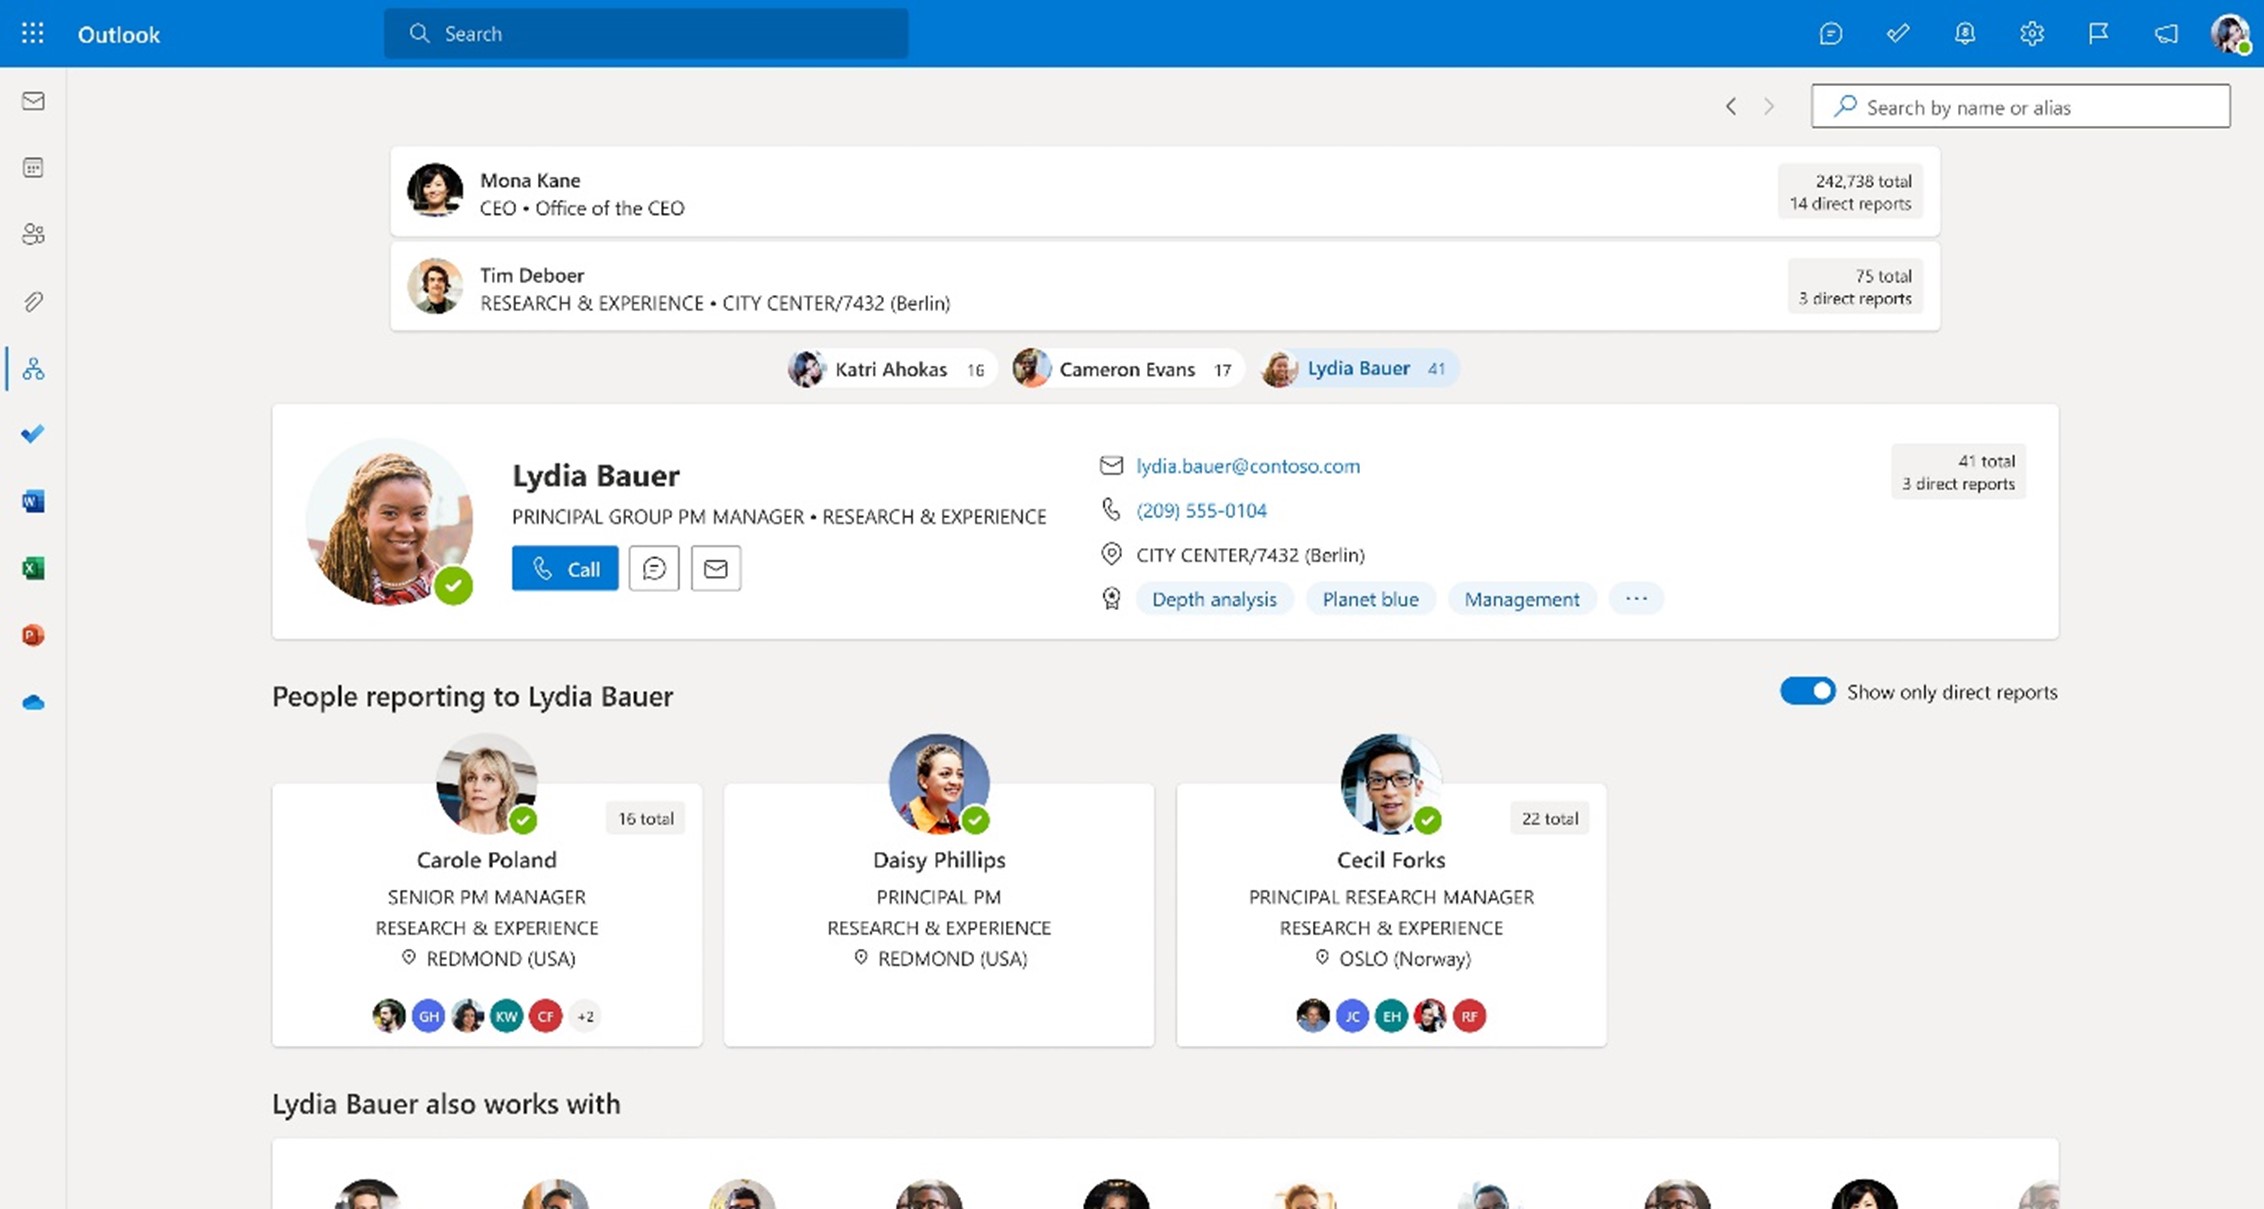Open lydia.bauer@contoso.com email link
Viewport: 2264px width, 1209px height.
tap(1247, 465)
